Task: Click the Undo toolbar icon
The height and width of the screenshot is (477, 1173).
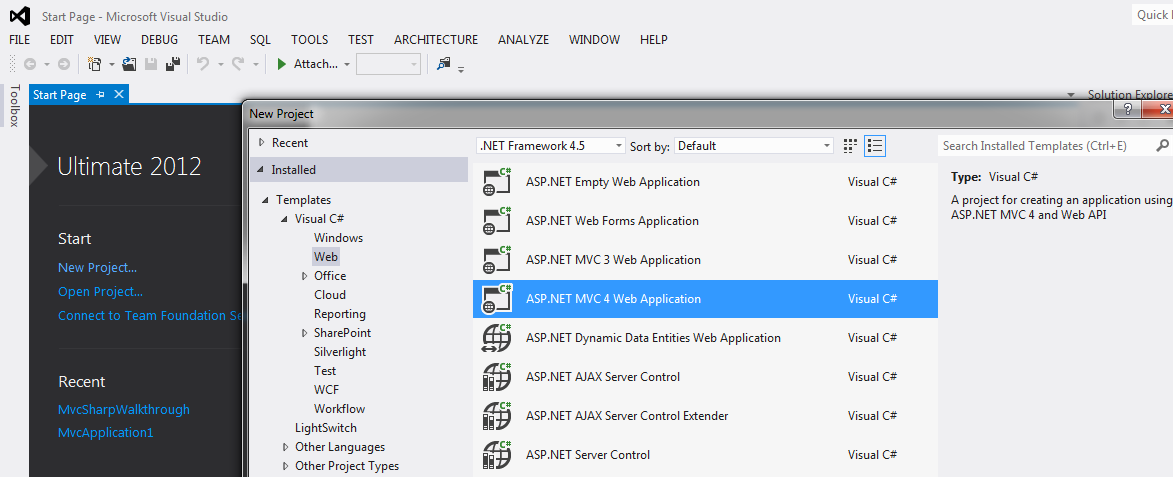Action: coord(203,64)
